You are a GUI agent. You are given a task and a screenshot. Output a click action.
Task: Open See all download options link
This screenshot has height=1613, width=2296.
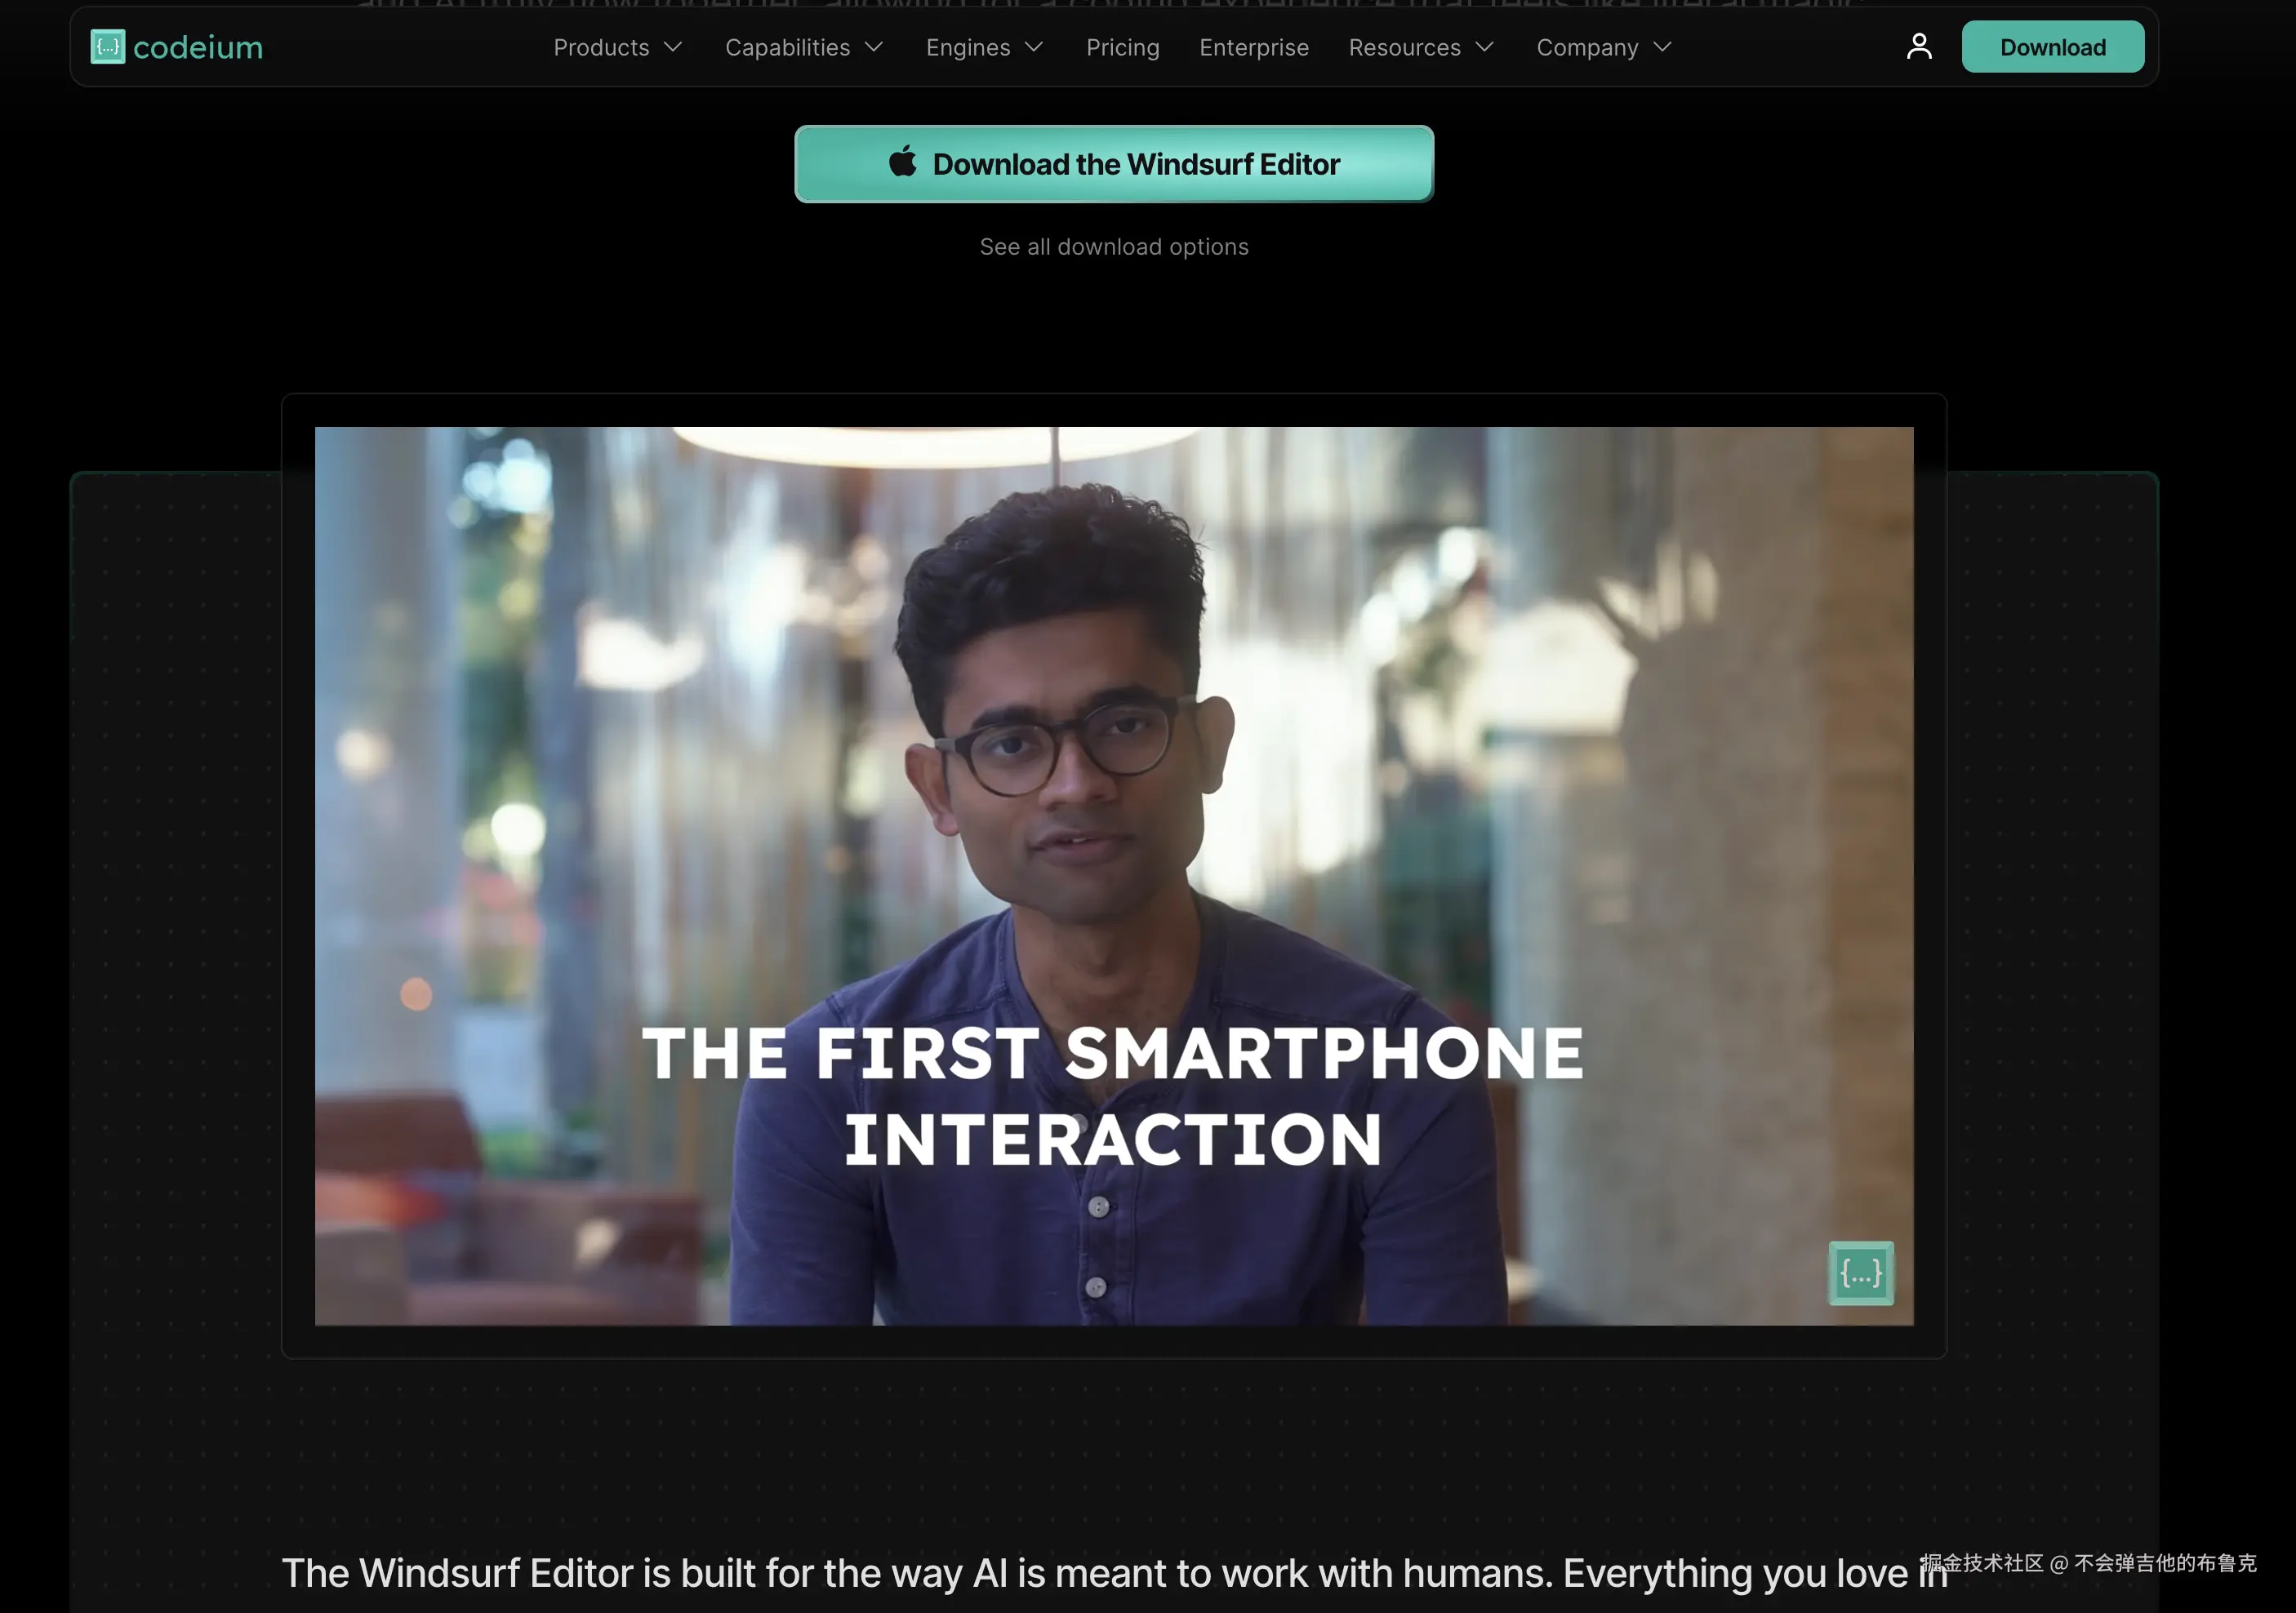[1113, 247]
